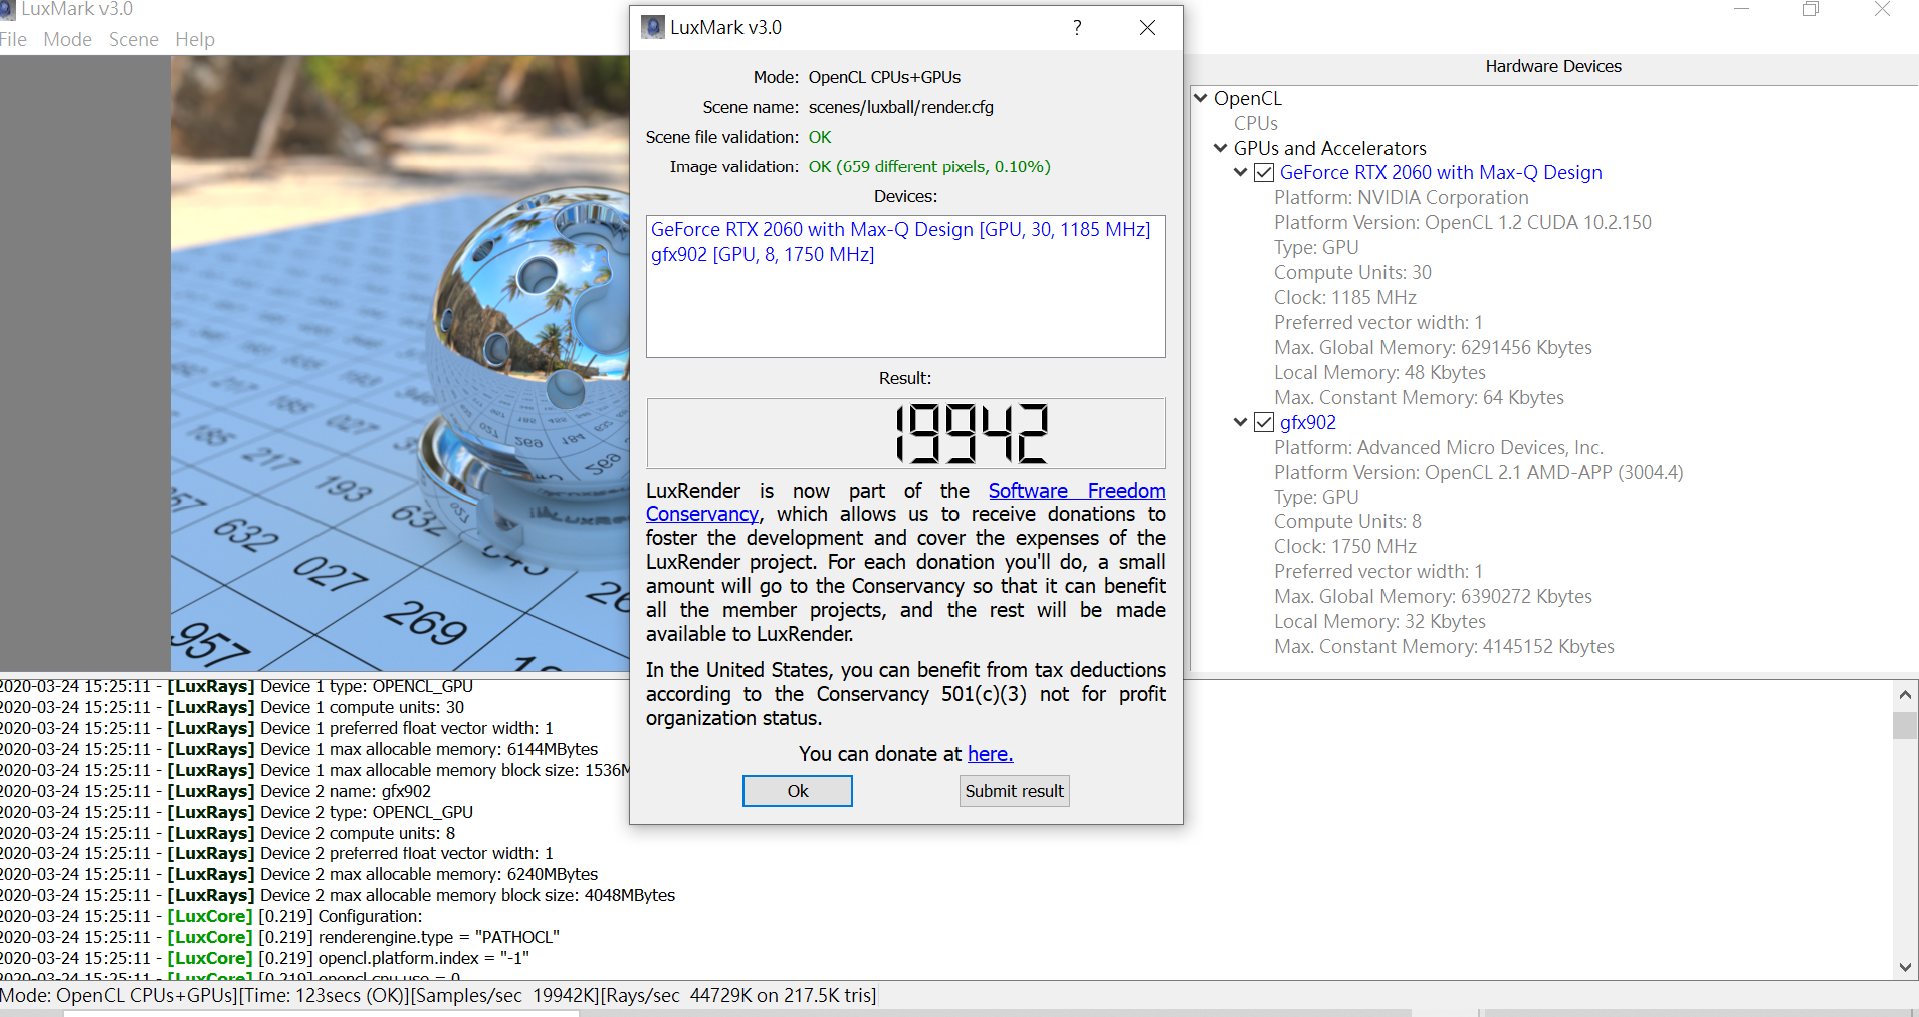The height and width of the screenshot is (1017, 1919).
Task: Open the Help menu
Action: (x=195, y=39)
